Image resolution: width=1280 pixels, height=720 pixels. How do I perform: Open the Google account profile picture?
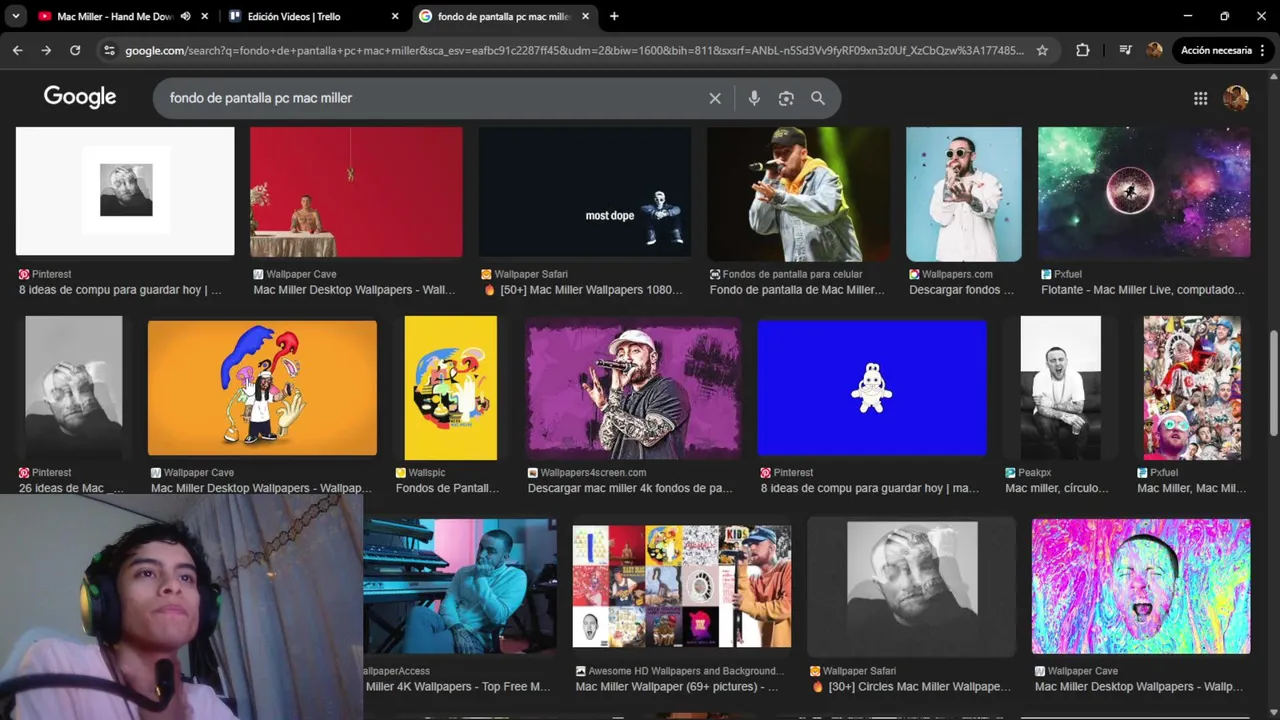[x=1236, y=98]
